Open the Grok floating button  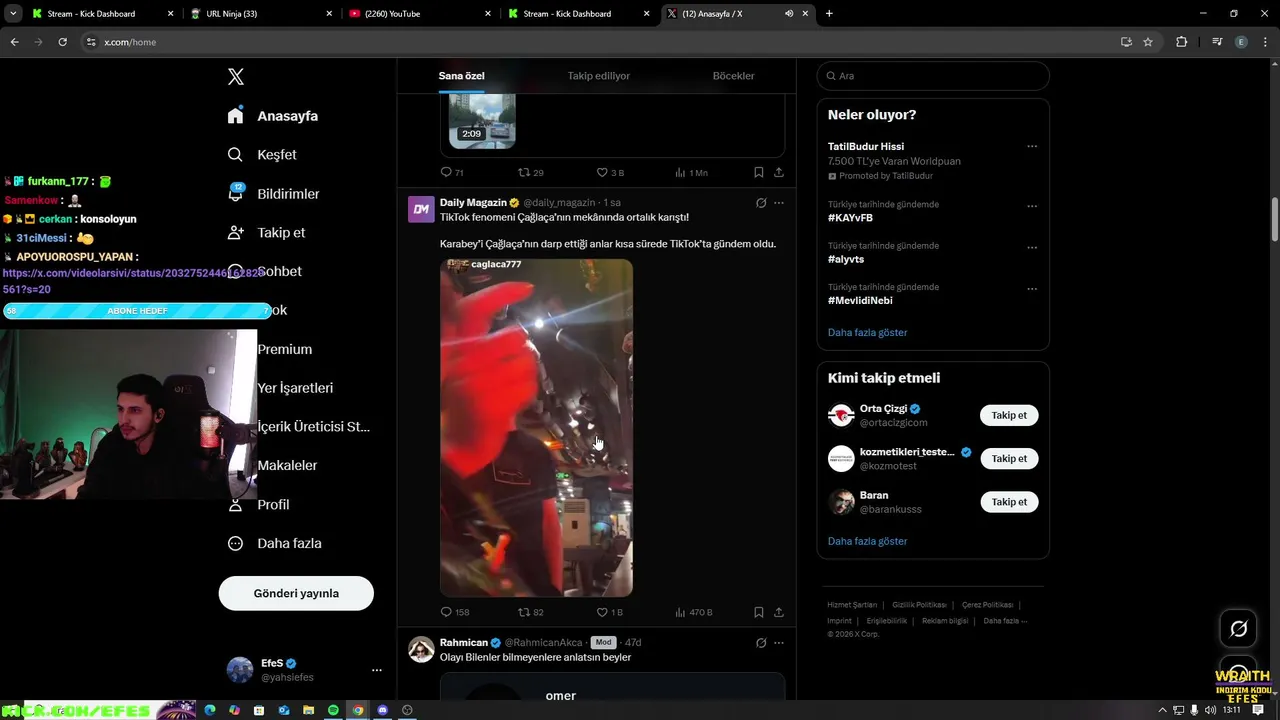tap(1238, 629)
